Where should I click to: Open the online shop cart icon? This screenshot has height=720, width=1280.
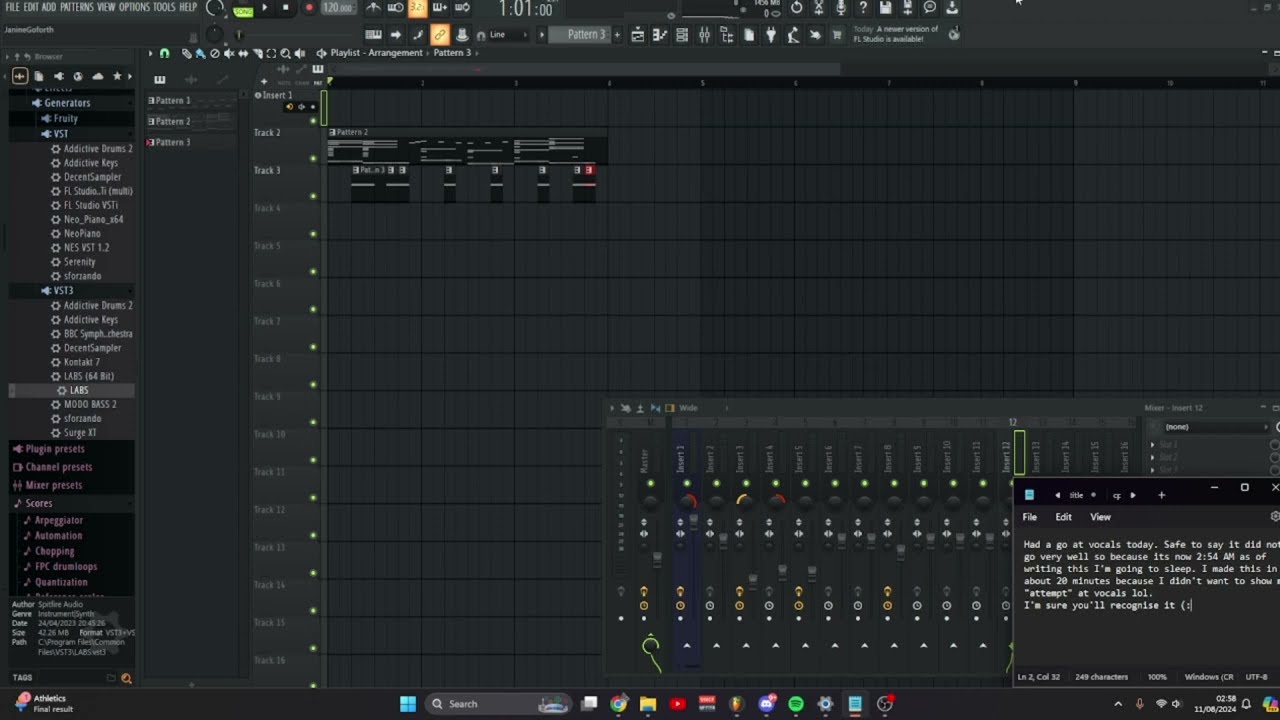837,35
